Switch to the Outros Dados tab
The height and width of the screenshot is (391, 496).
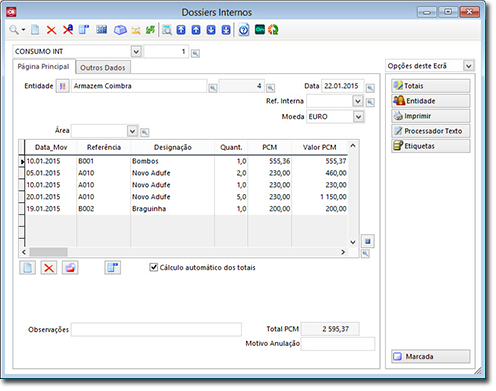point(103,68)
